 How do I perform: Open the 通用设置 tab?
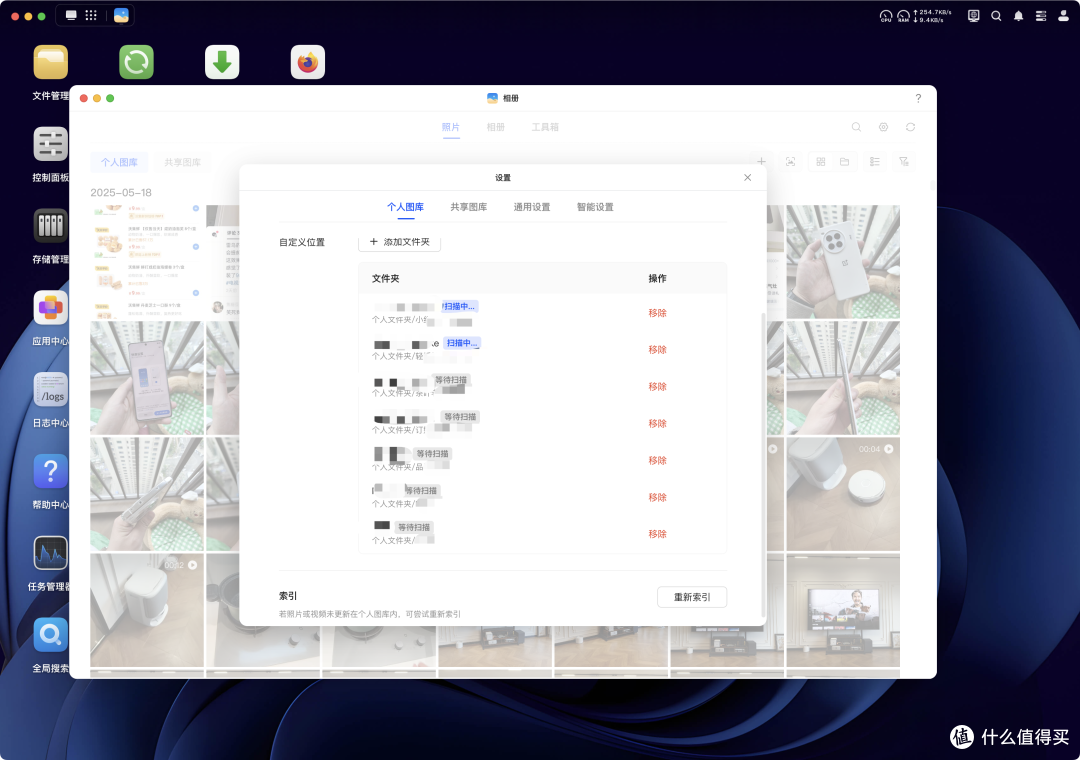coord(532,207)
